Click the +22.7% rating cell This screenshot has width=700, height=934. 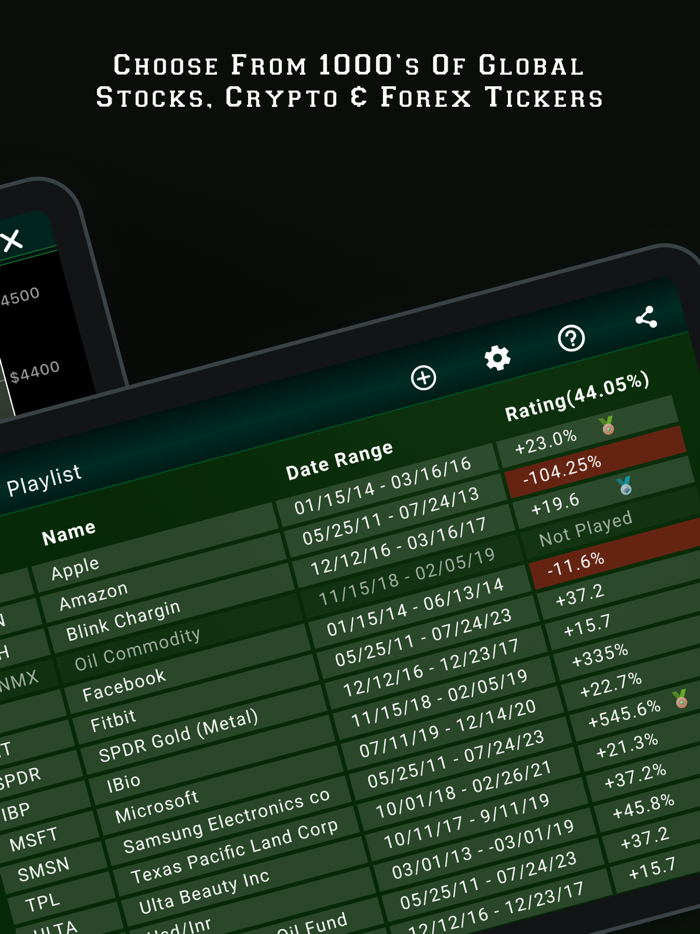[610, 685]
